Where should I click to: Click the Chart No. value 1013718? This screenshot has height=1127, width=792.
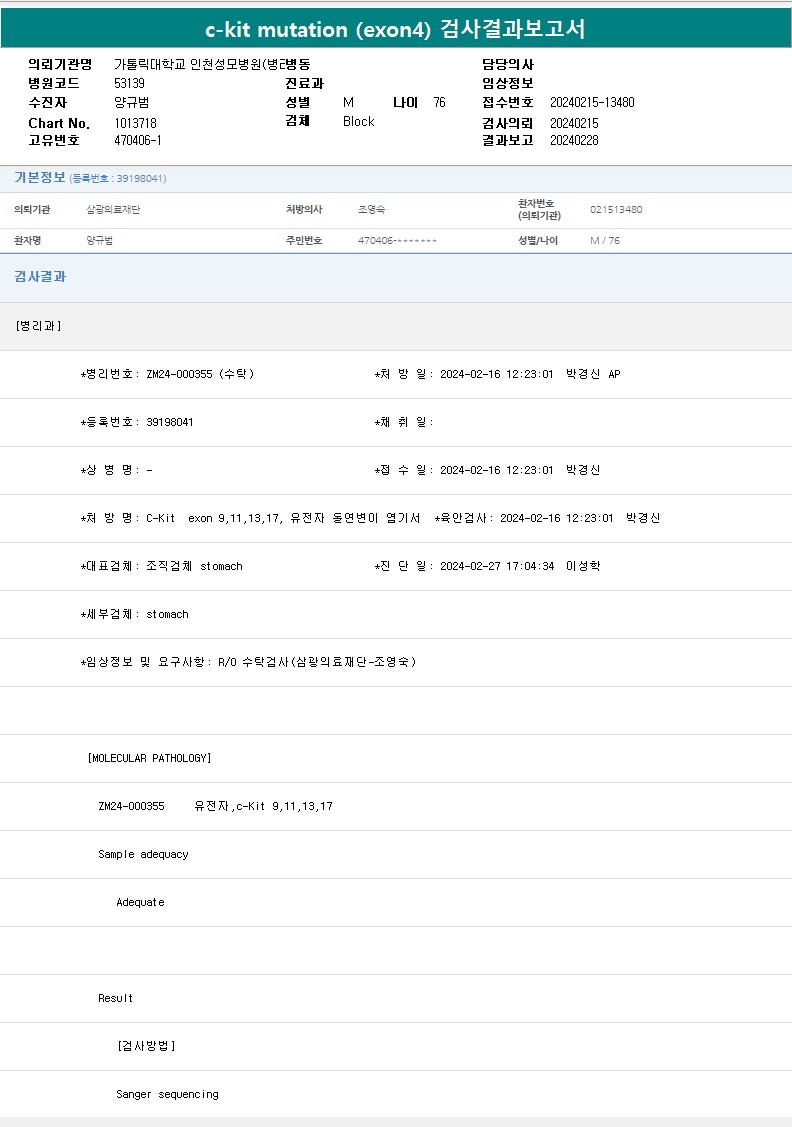pos(135,123)
